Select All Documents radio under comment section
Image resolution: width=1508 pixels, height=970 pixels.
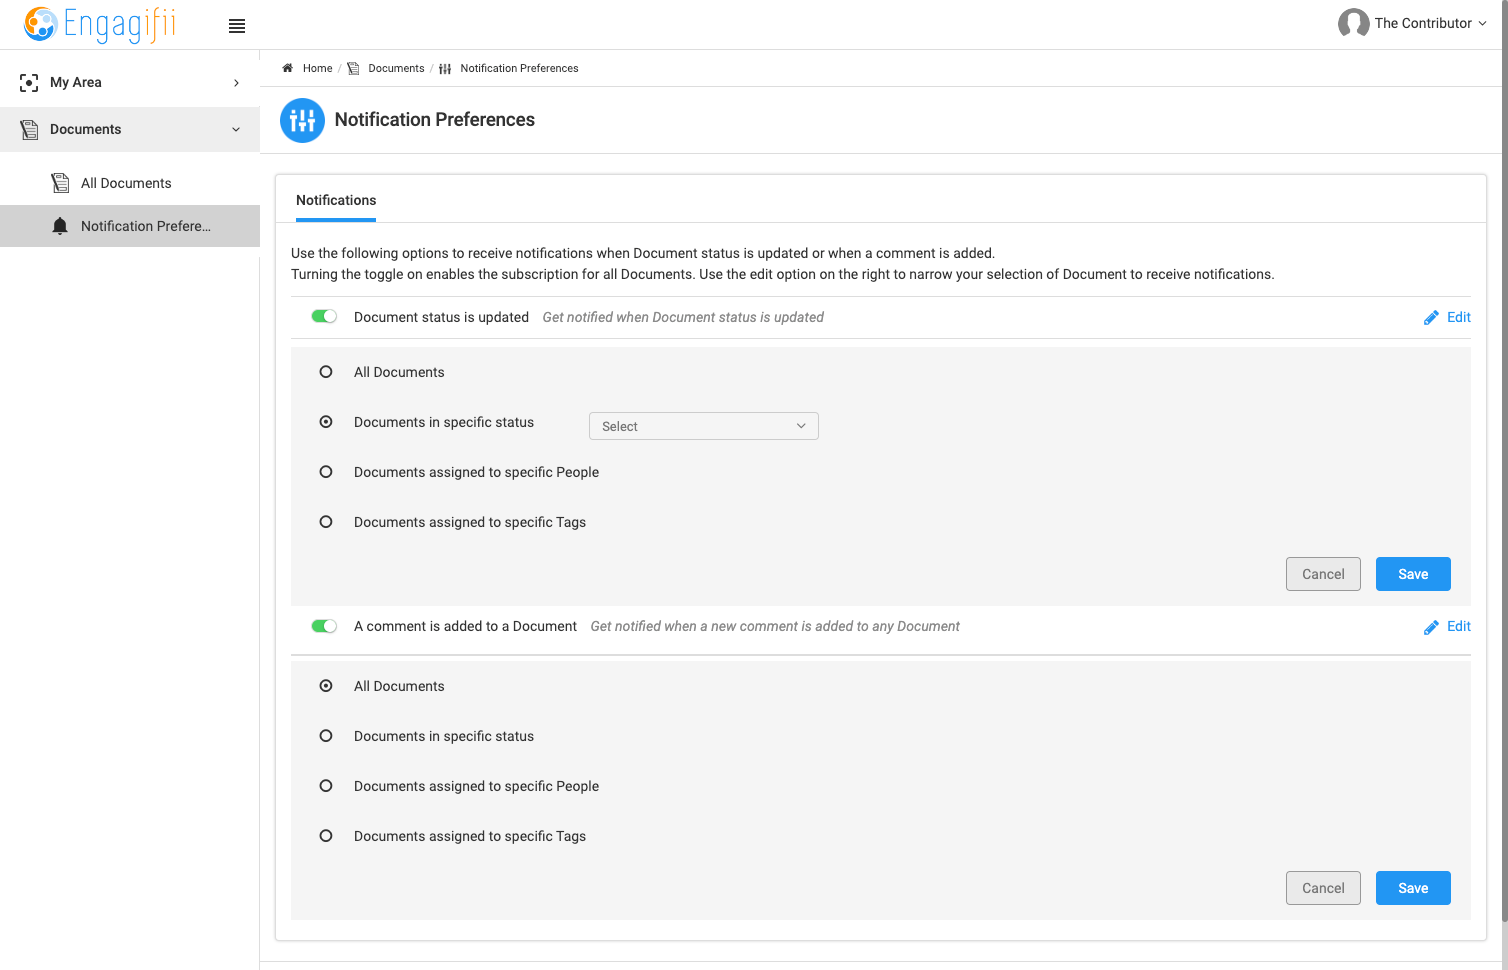[326, 686]
